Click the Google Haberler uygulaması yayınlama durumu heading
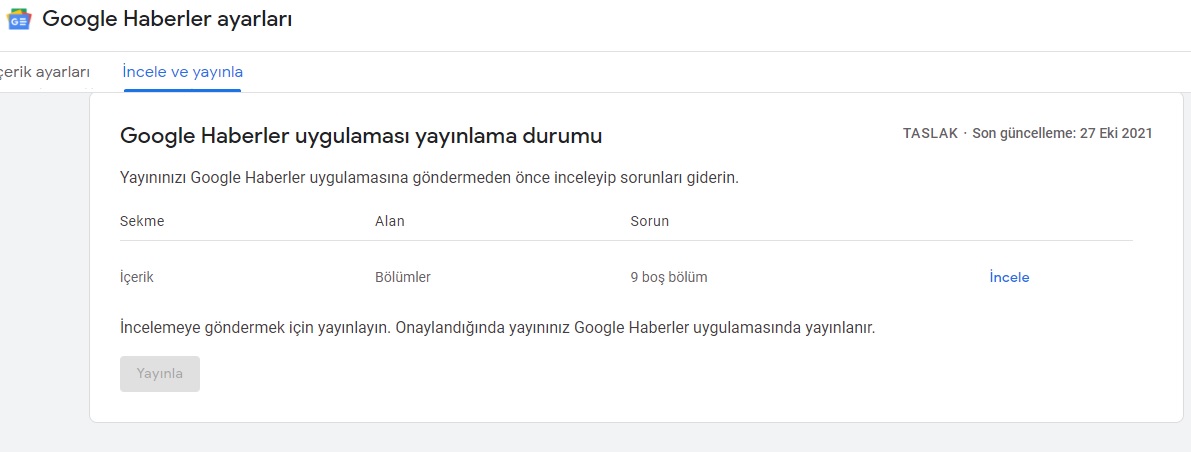The width and height of the screenshot is (1191, 452). (x=362, y=136)
